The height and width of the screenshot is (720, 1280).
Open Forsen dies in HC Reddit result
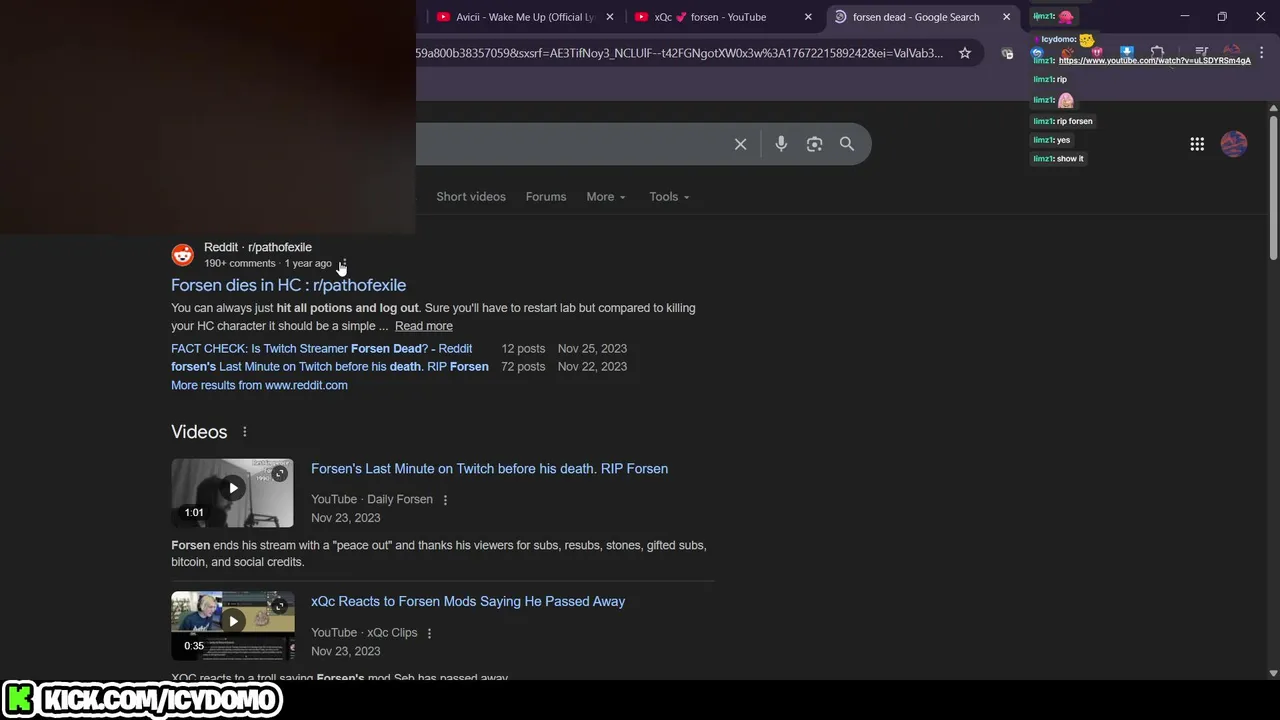288,285
